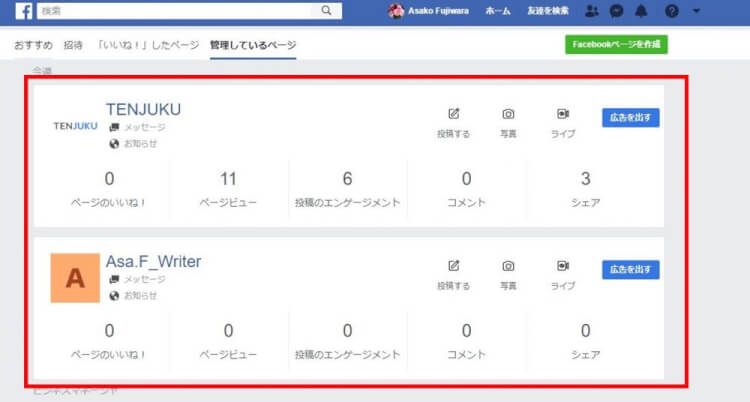Click the Facebook logo icon
750x402 pixels.
coord(23,11)
